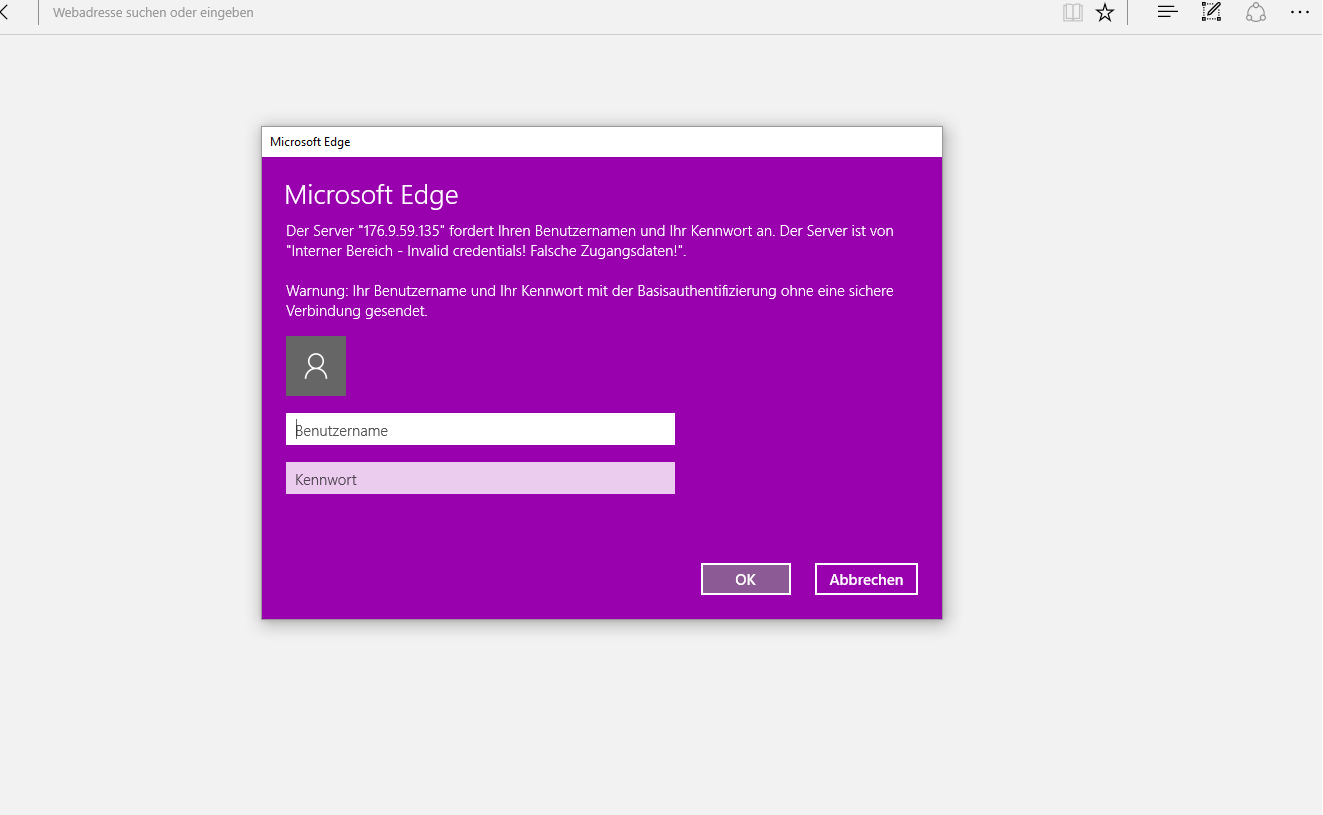Click the small dialog title bar text
Screen dimensions: 1323x815
coord(310,142)
